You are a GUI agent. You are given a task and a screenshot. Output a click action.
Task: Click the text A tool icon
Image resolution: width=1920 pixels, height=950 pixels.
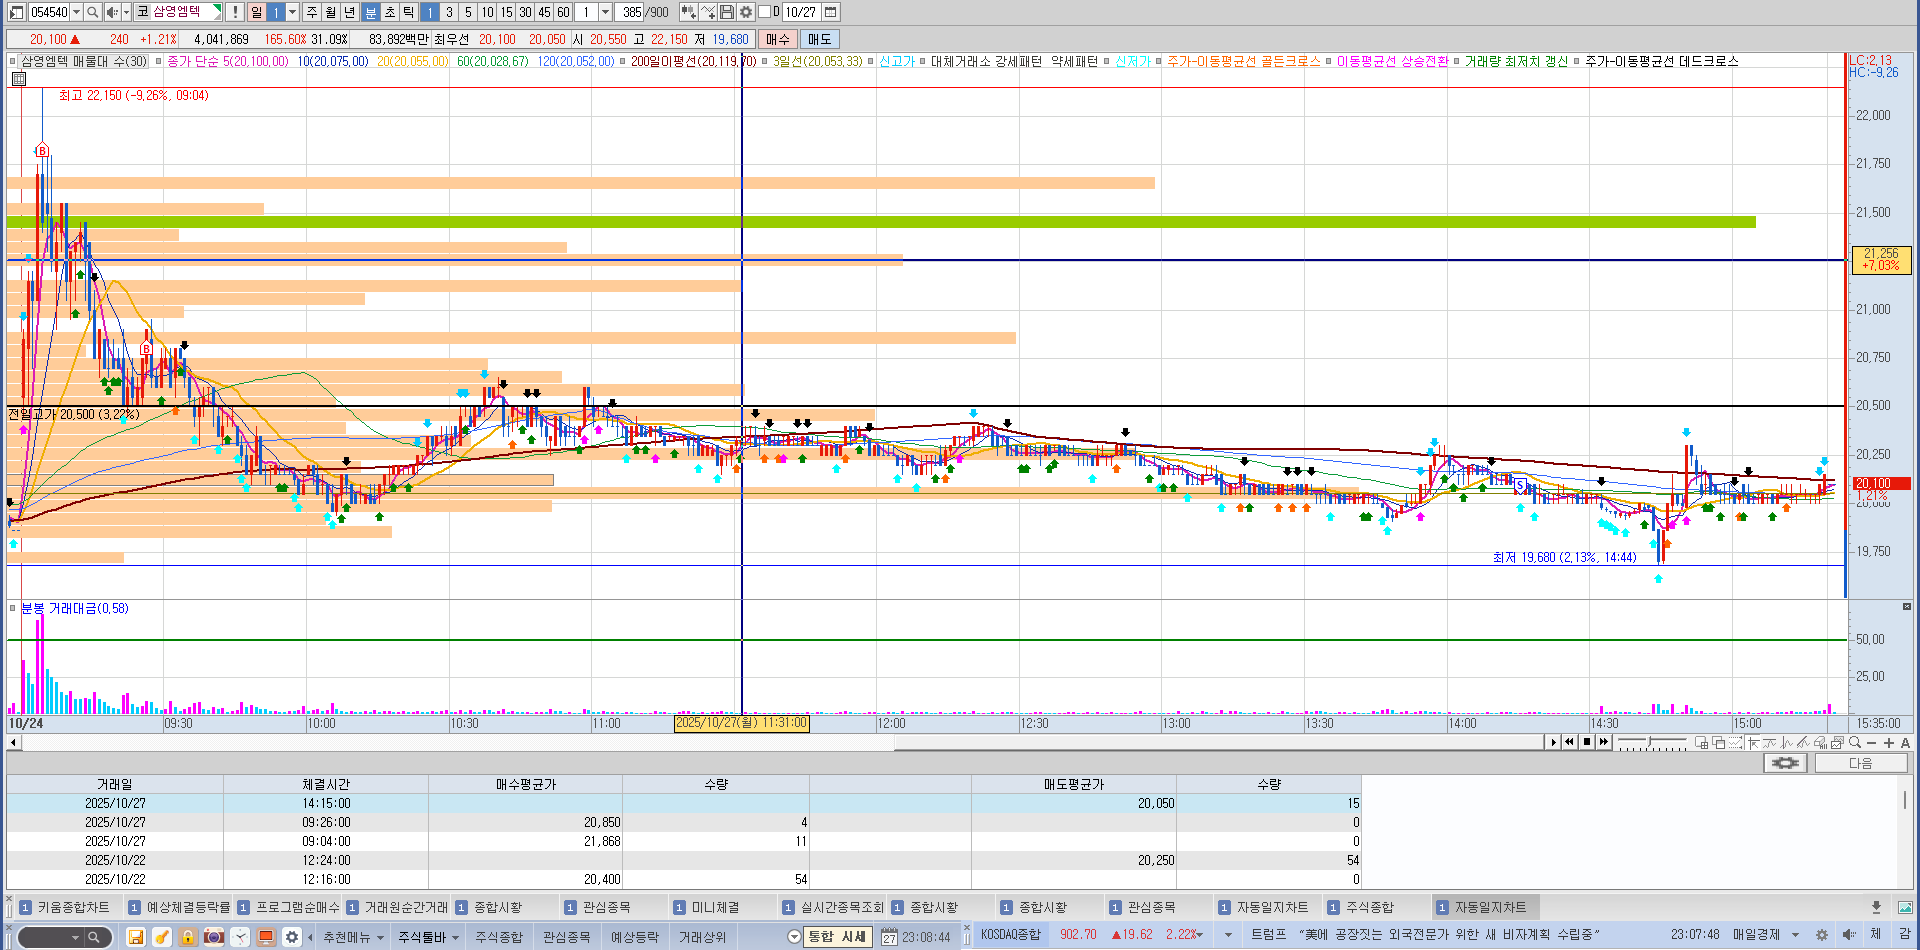tap(1905, 742)
